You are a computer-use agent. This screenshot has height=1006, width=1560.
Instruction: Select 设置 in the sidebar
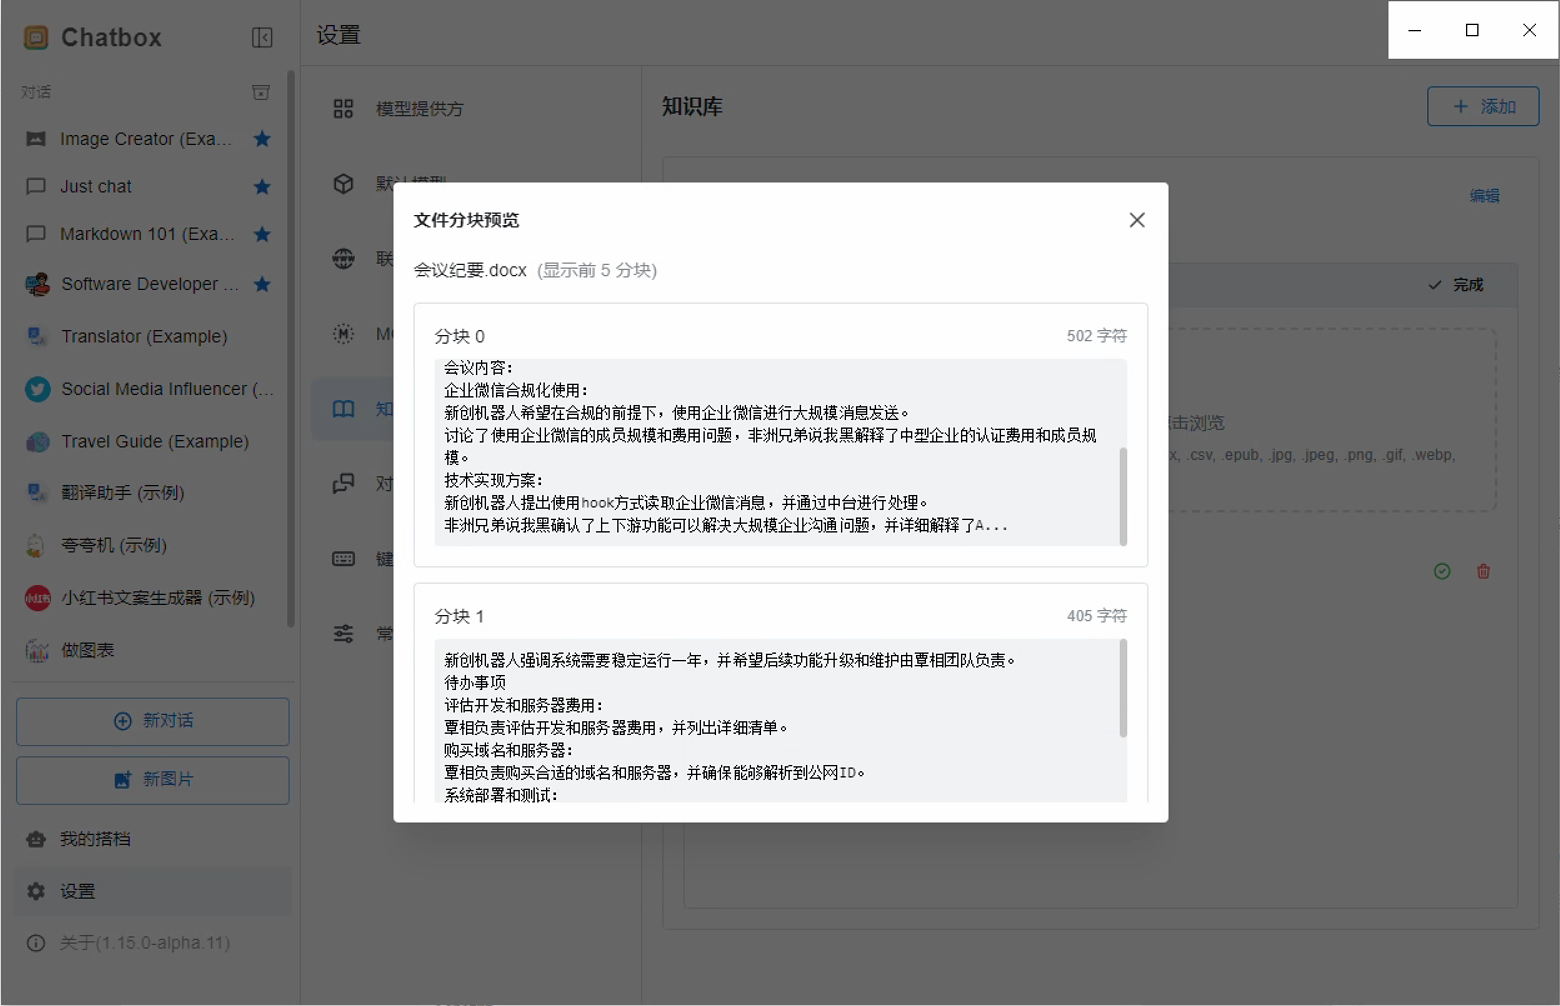(78, 891)
